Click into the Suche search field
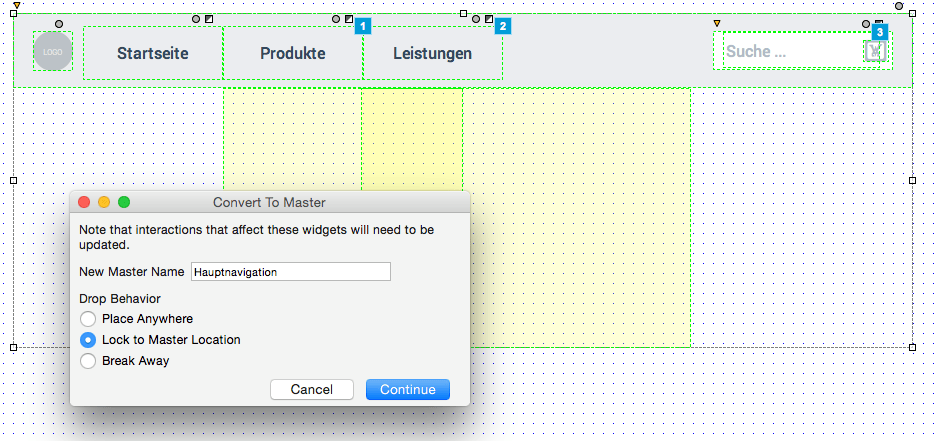This screenshot has width=939, height=441. pos(790,51)
